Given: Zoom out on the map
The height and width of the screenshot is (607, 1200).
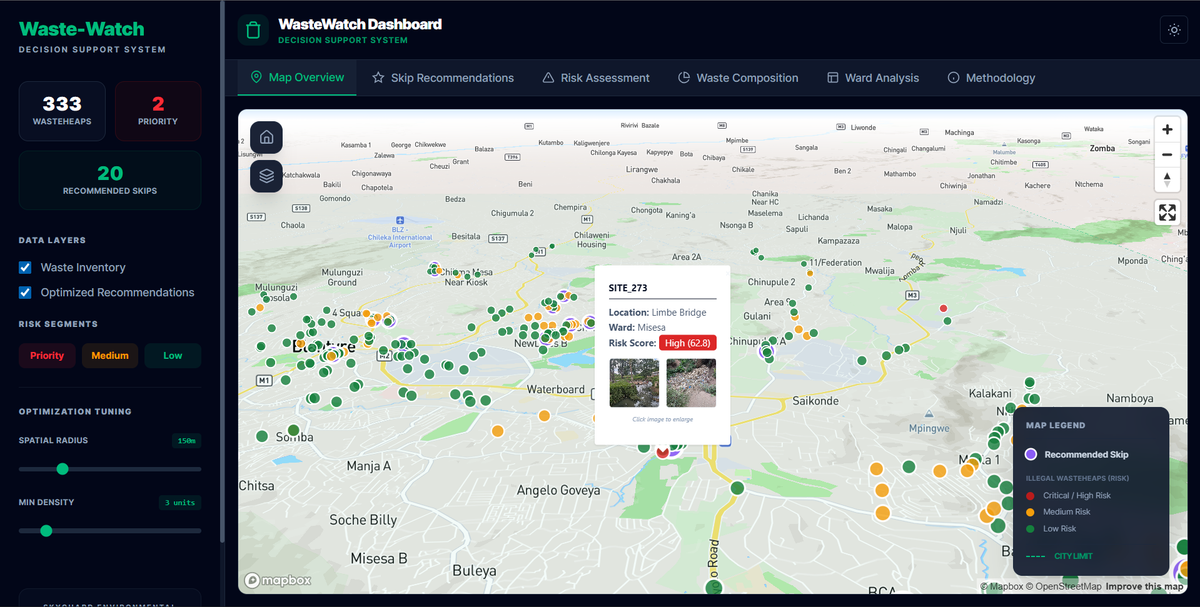Looking at the screenshot, I should [1167, 155].
